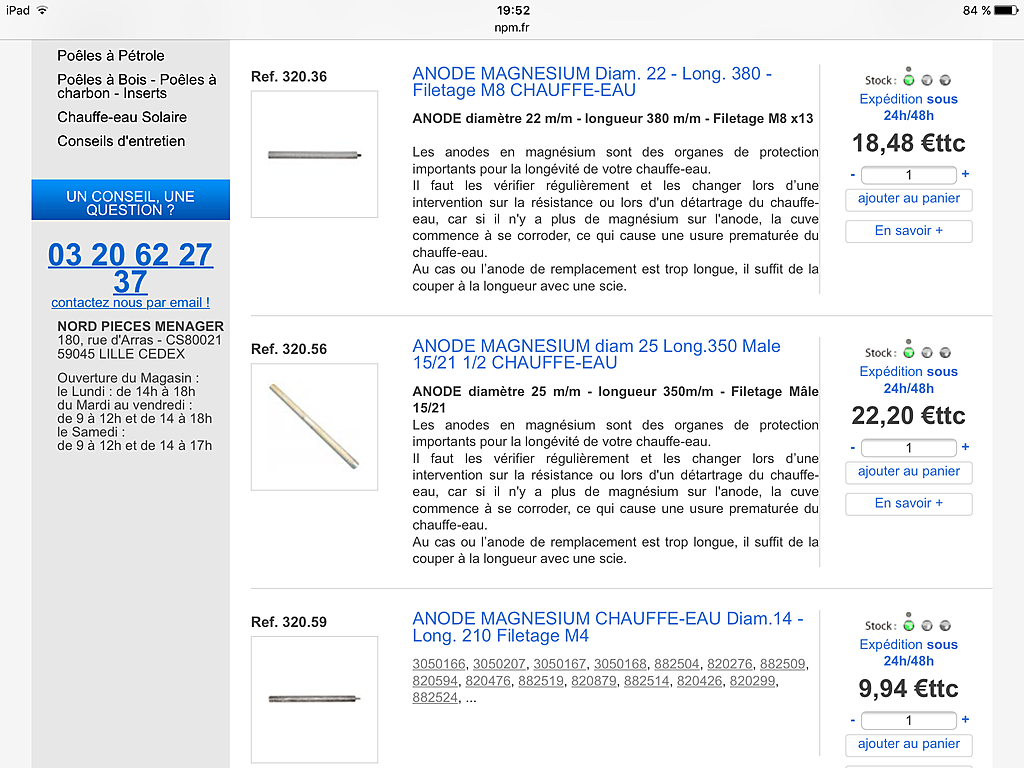
Task: Select the Ref. 320.36 label
Action: pyautogui.click(x=289, y=76)
